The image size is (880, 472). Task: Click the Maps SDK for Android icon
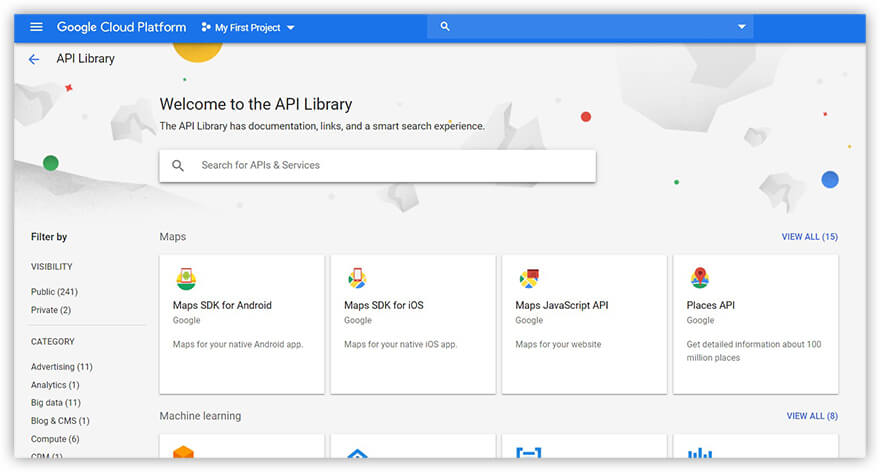point(186,278)
